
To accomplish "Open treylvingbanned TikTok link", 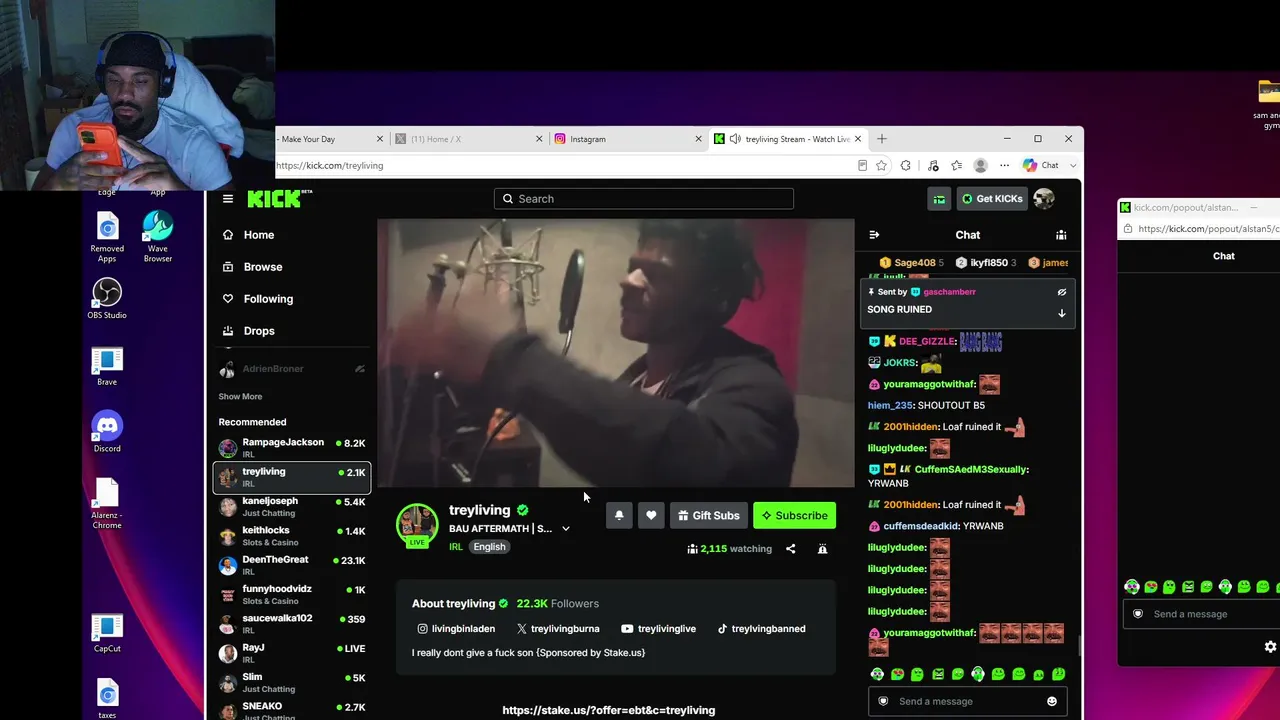I will pos(761,629).
